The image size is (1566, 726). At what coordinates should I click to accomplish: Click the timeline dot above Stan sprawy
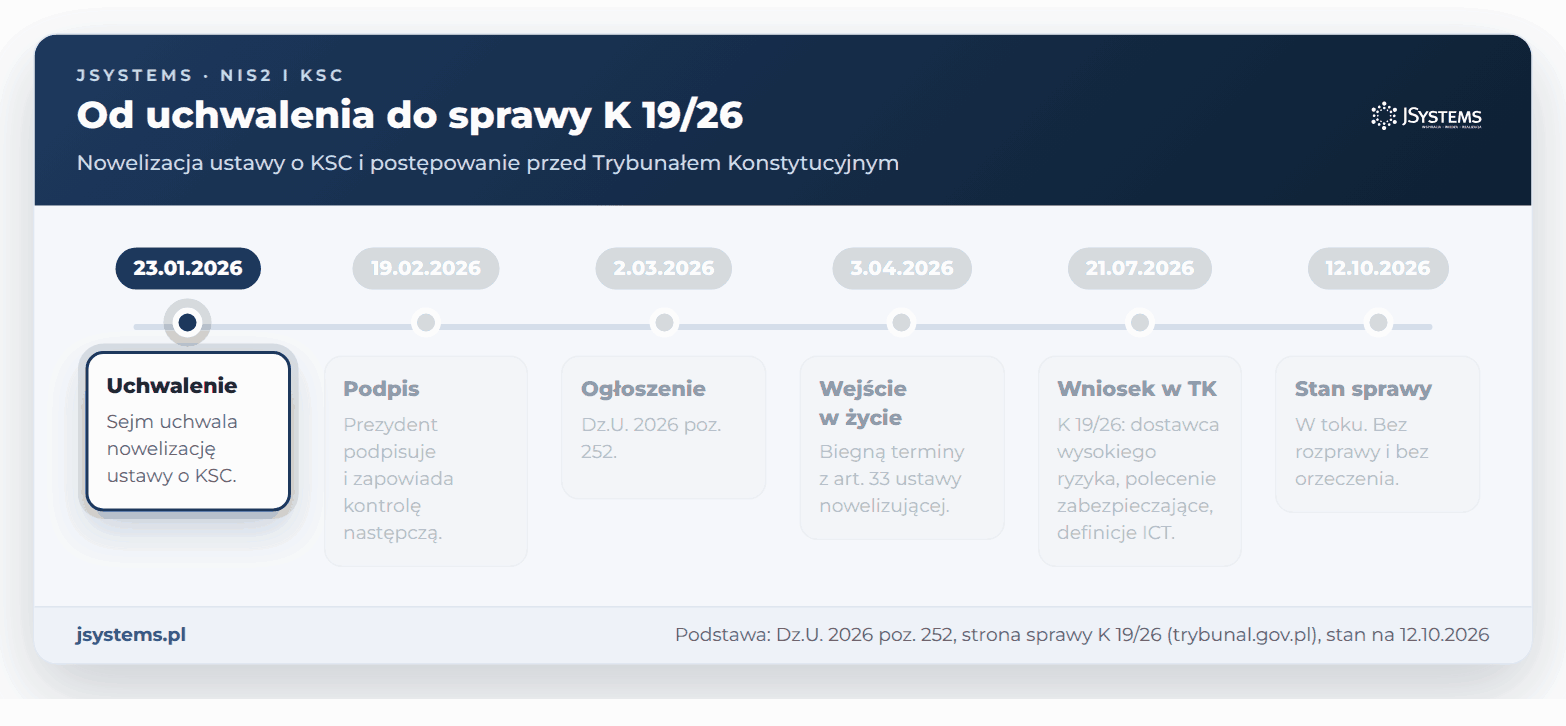coord(1378,322)
